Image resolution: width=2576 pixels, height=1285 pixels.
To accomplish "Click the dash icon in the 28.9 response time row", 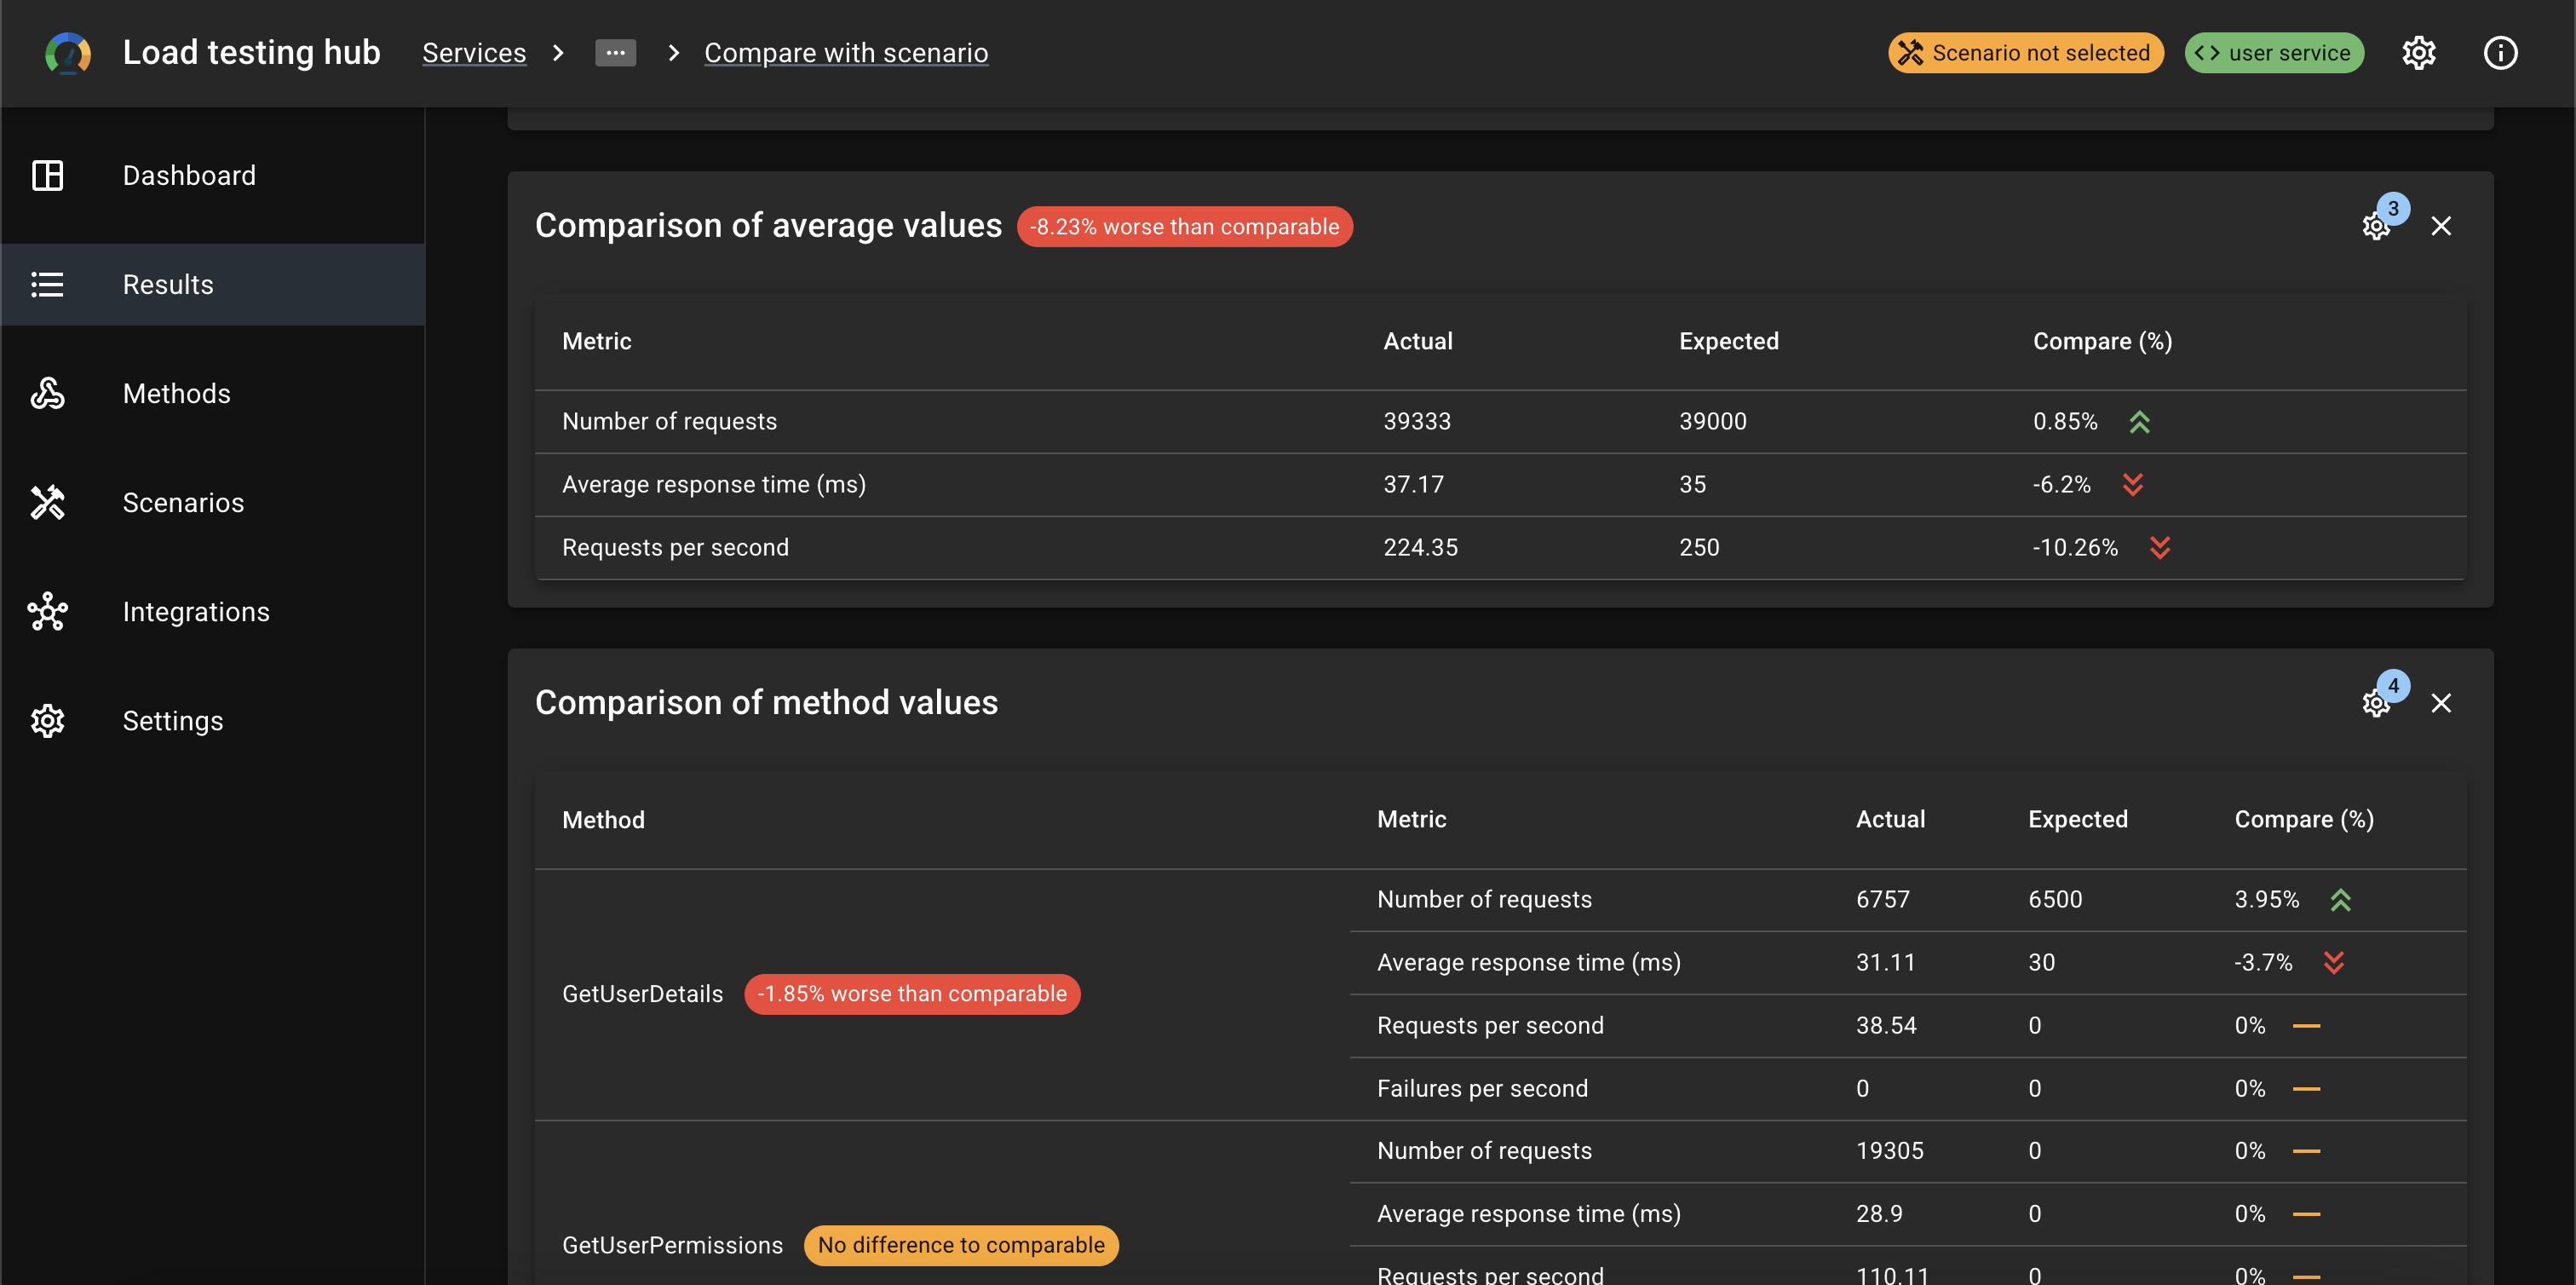I will 2306,1214.
